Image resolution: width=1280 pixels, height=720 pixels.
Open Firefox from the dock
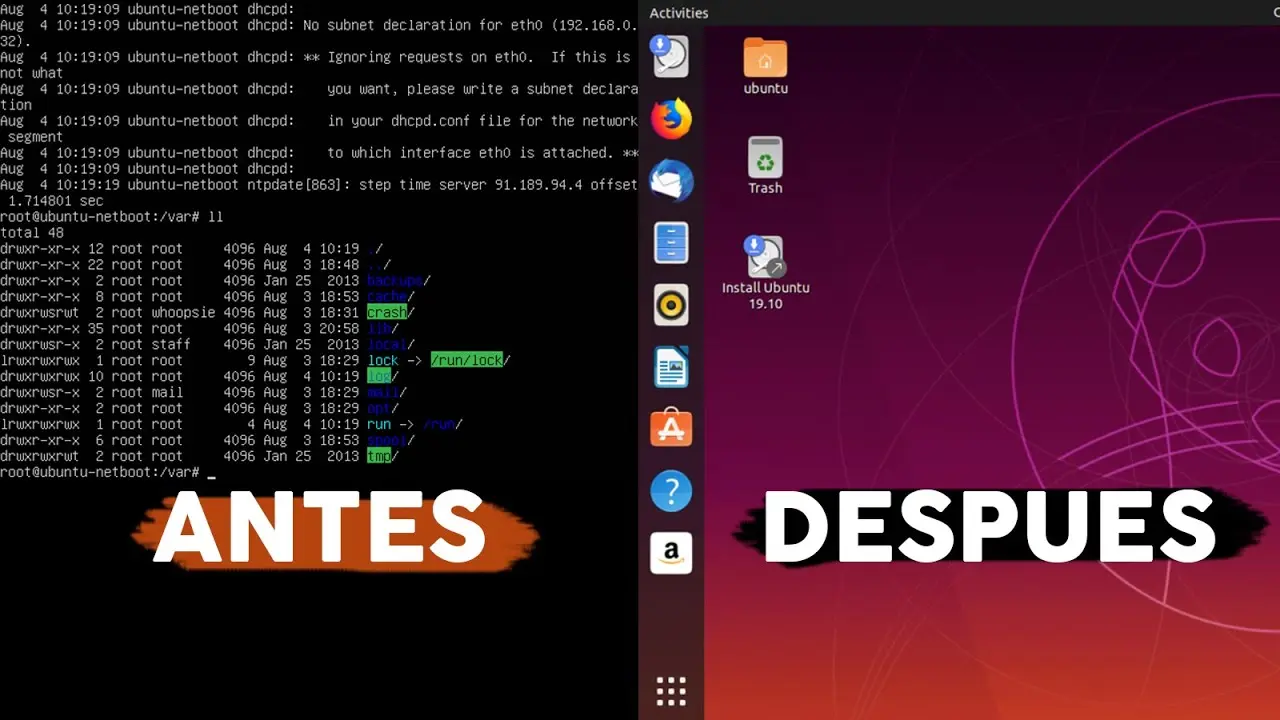(670, 118)
